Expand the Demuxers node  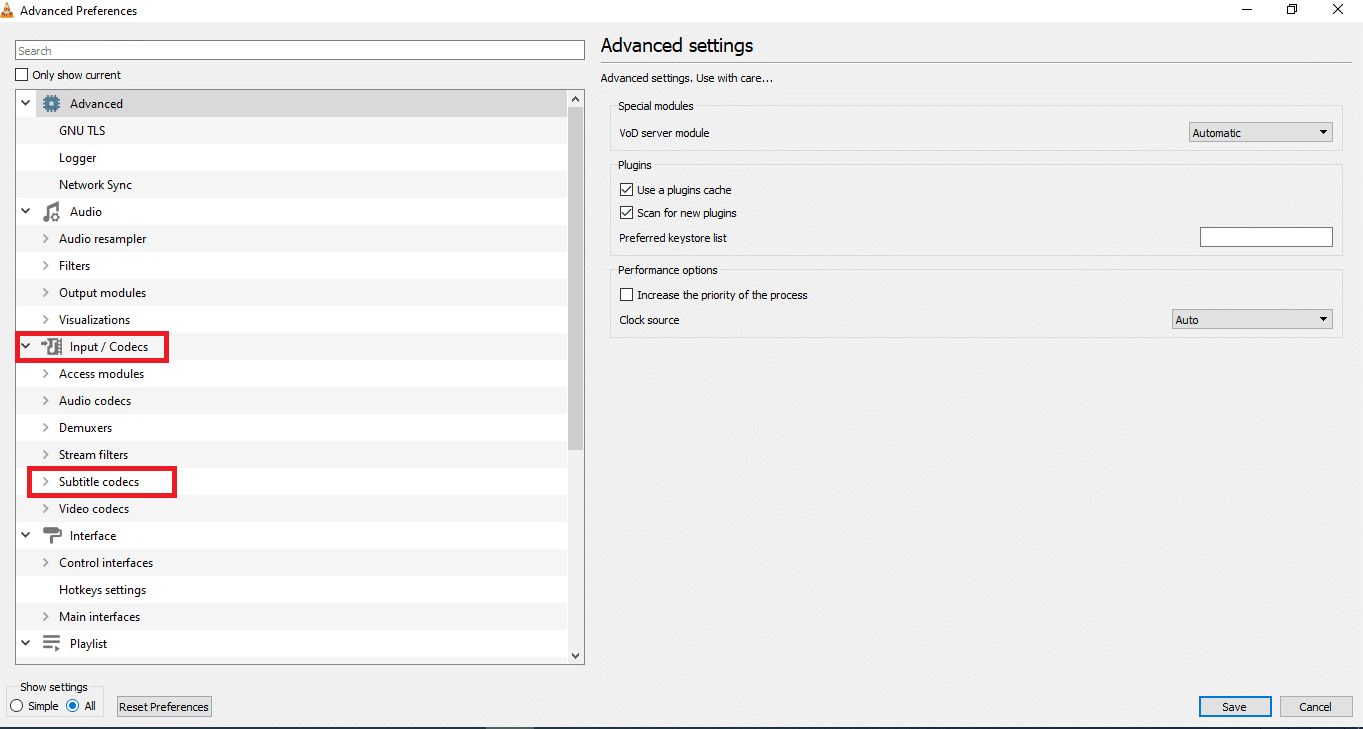pos(46,428)
